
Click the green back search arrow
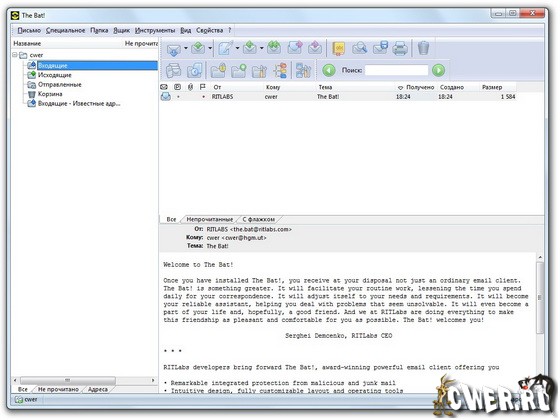[329, 70]
